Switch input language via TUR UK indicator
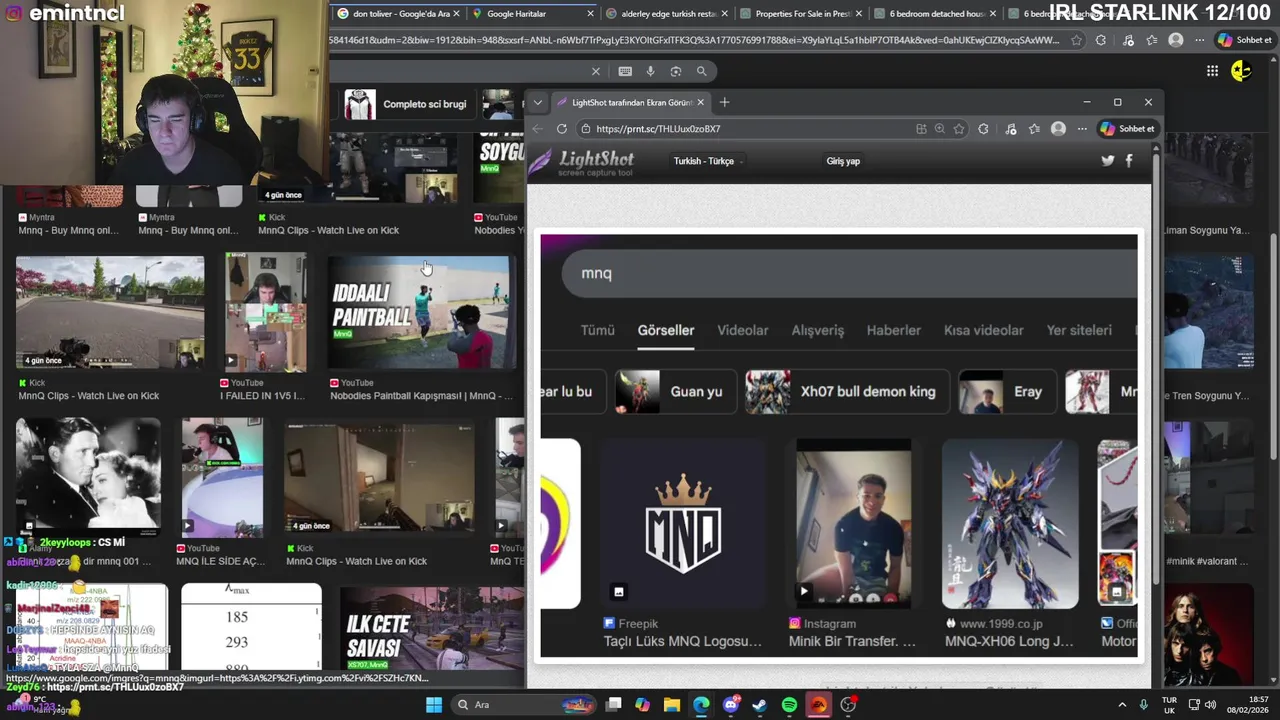Image resolution: width=1280 pixels, height=720 pixels. point(1169,705)
